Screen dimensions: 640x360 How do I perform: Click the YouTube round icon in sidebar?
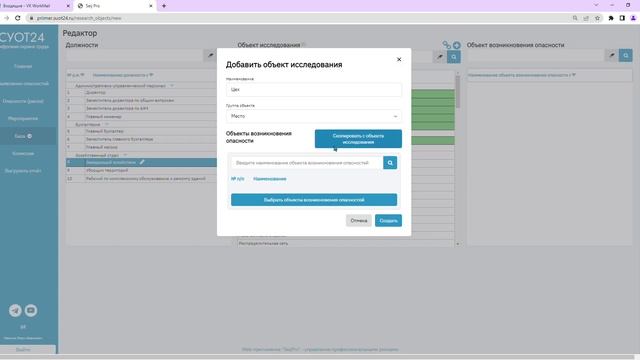pos(31,311)
